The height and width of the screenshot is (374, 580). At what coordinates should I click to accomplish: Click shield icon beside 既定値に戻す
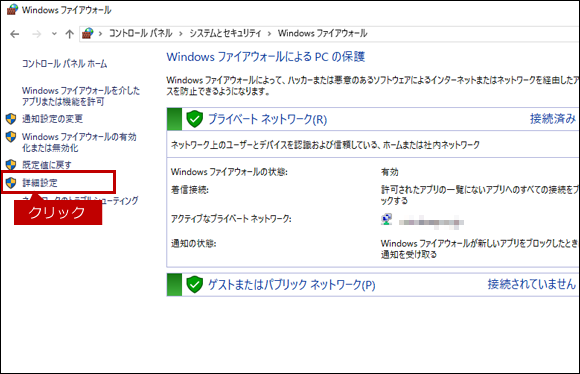point(11,165)
